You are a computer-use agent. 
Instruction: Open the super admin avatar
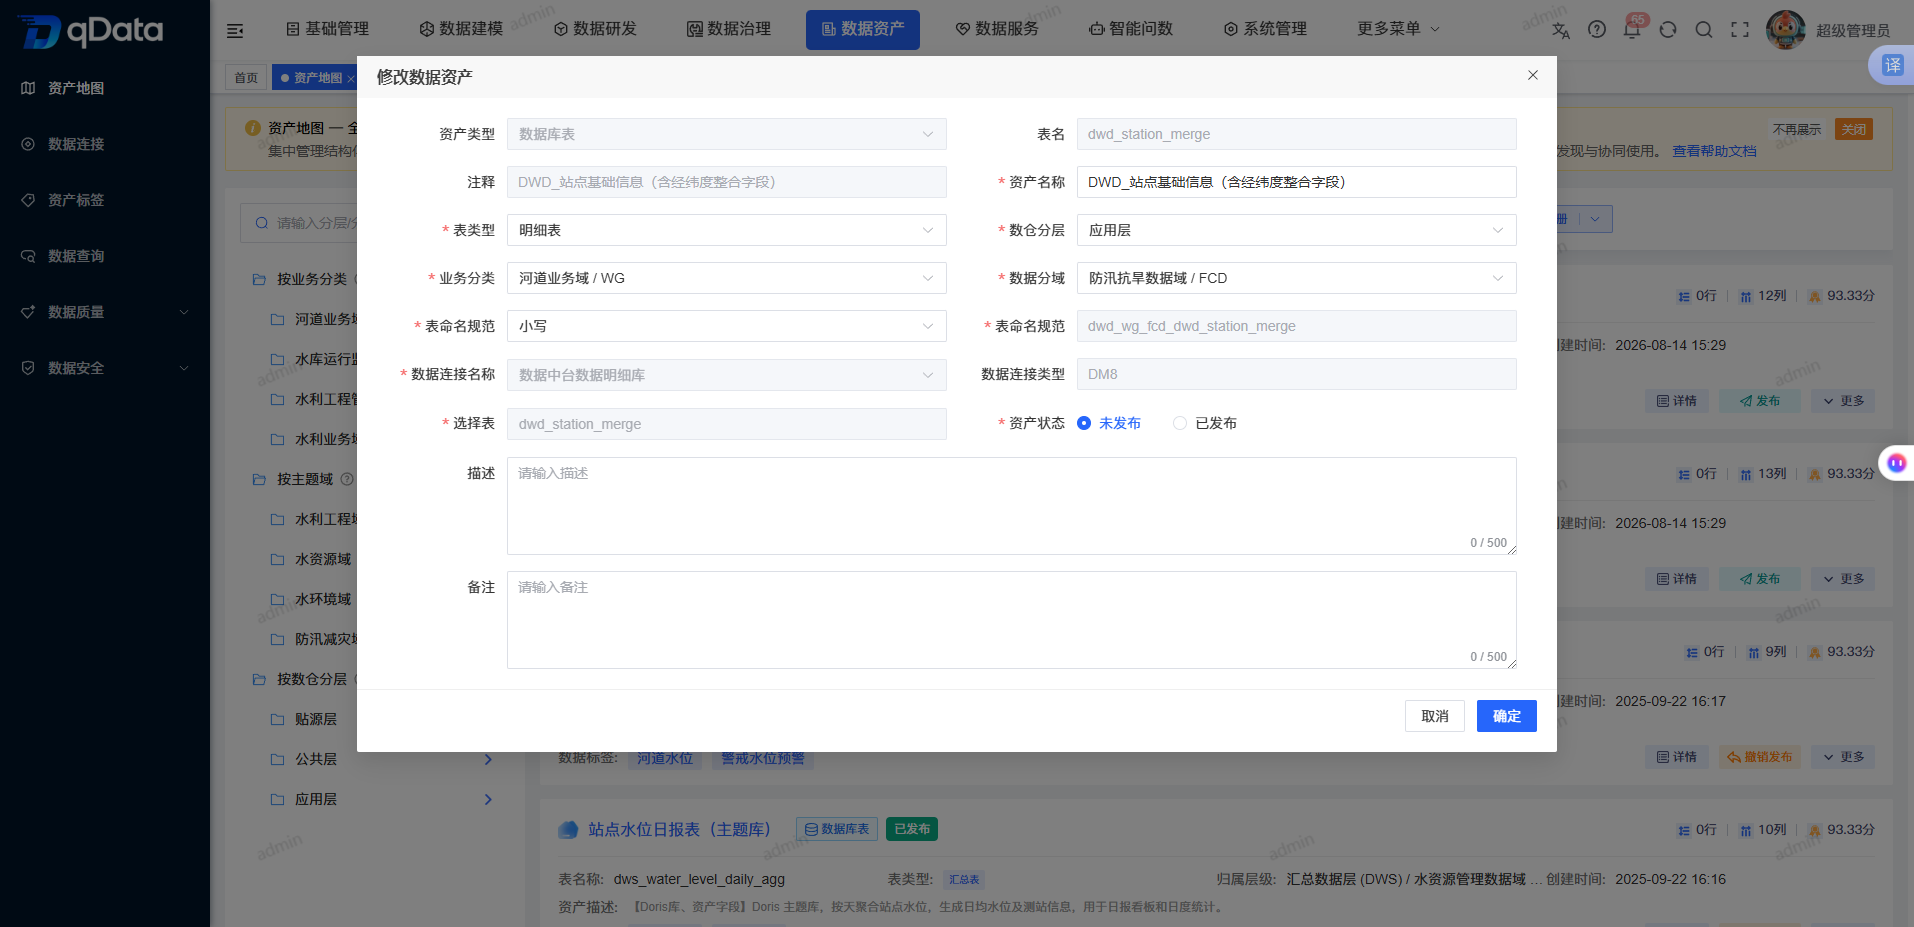tap(1786, 30)
